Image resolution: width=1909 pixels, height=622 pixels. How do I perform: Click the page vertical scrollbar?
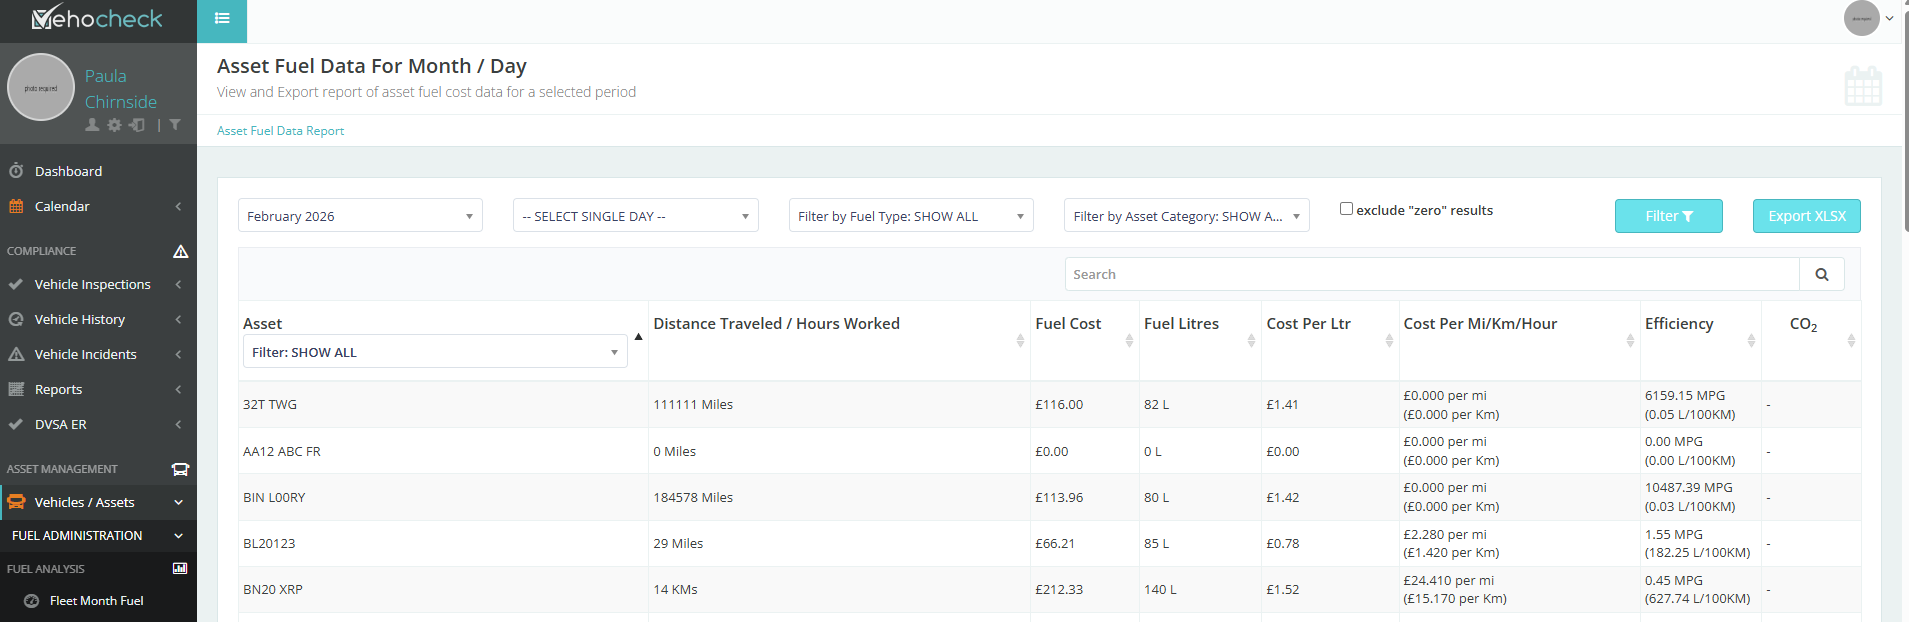(1906, 120)
